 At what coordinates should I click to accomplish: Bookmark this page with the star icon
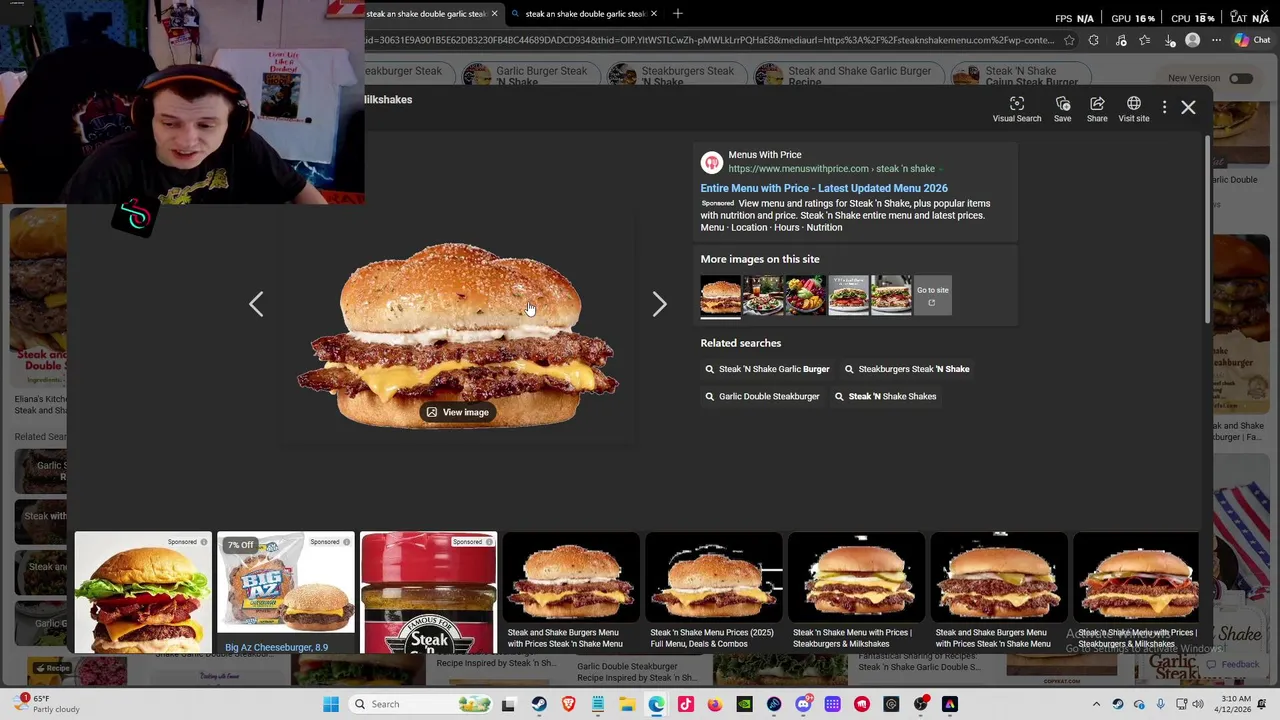click(x=1069, y=40)
